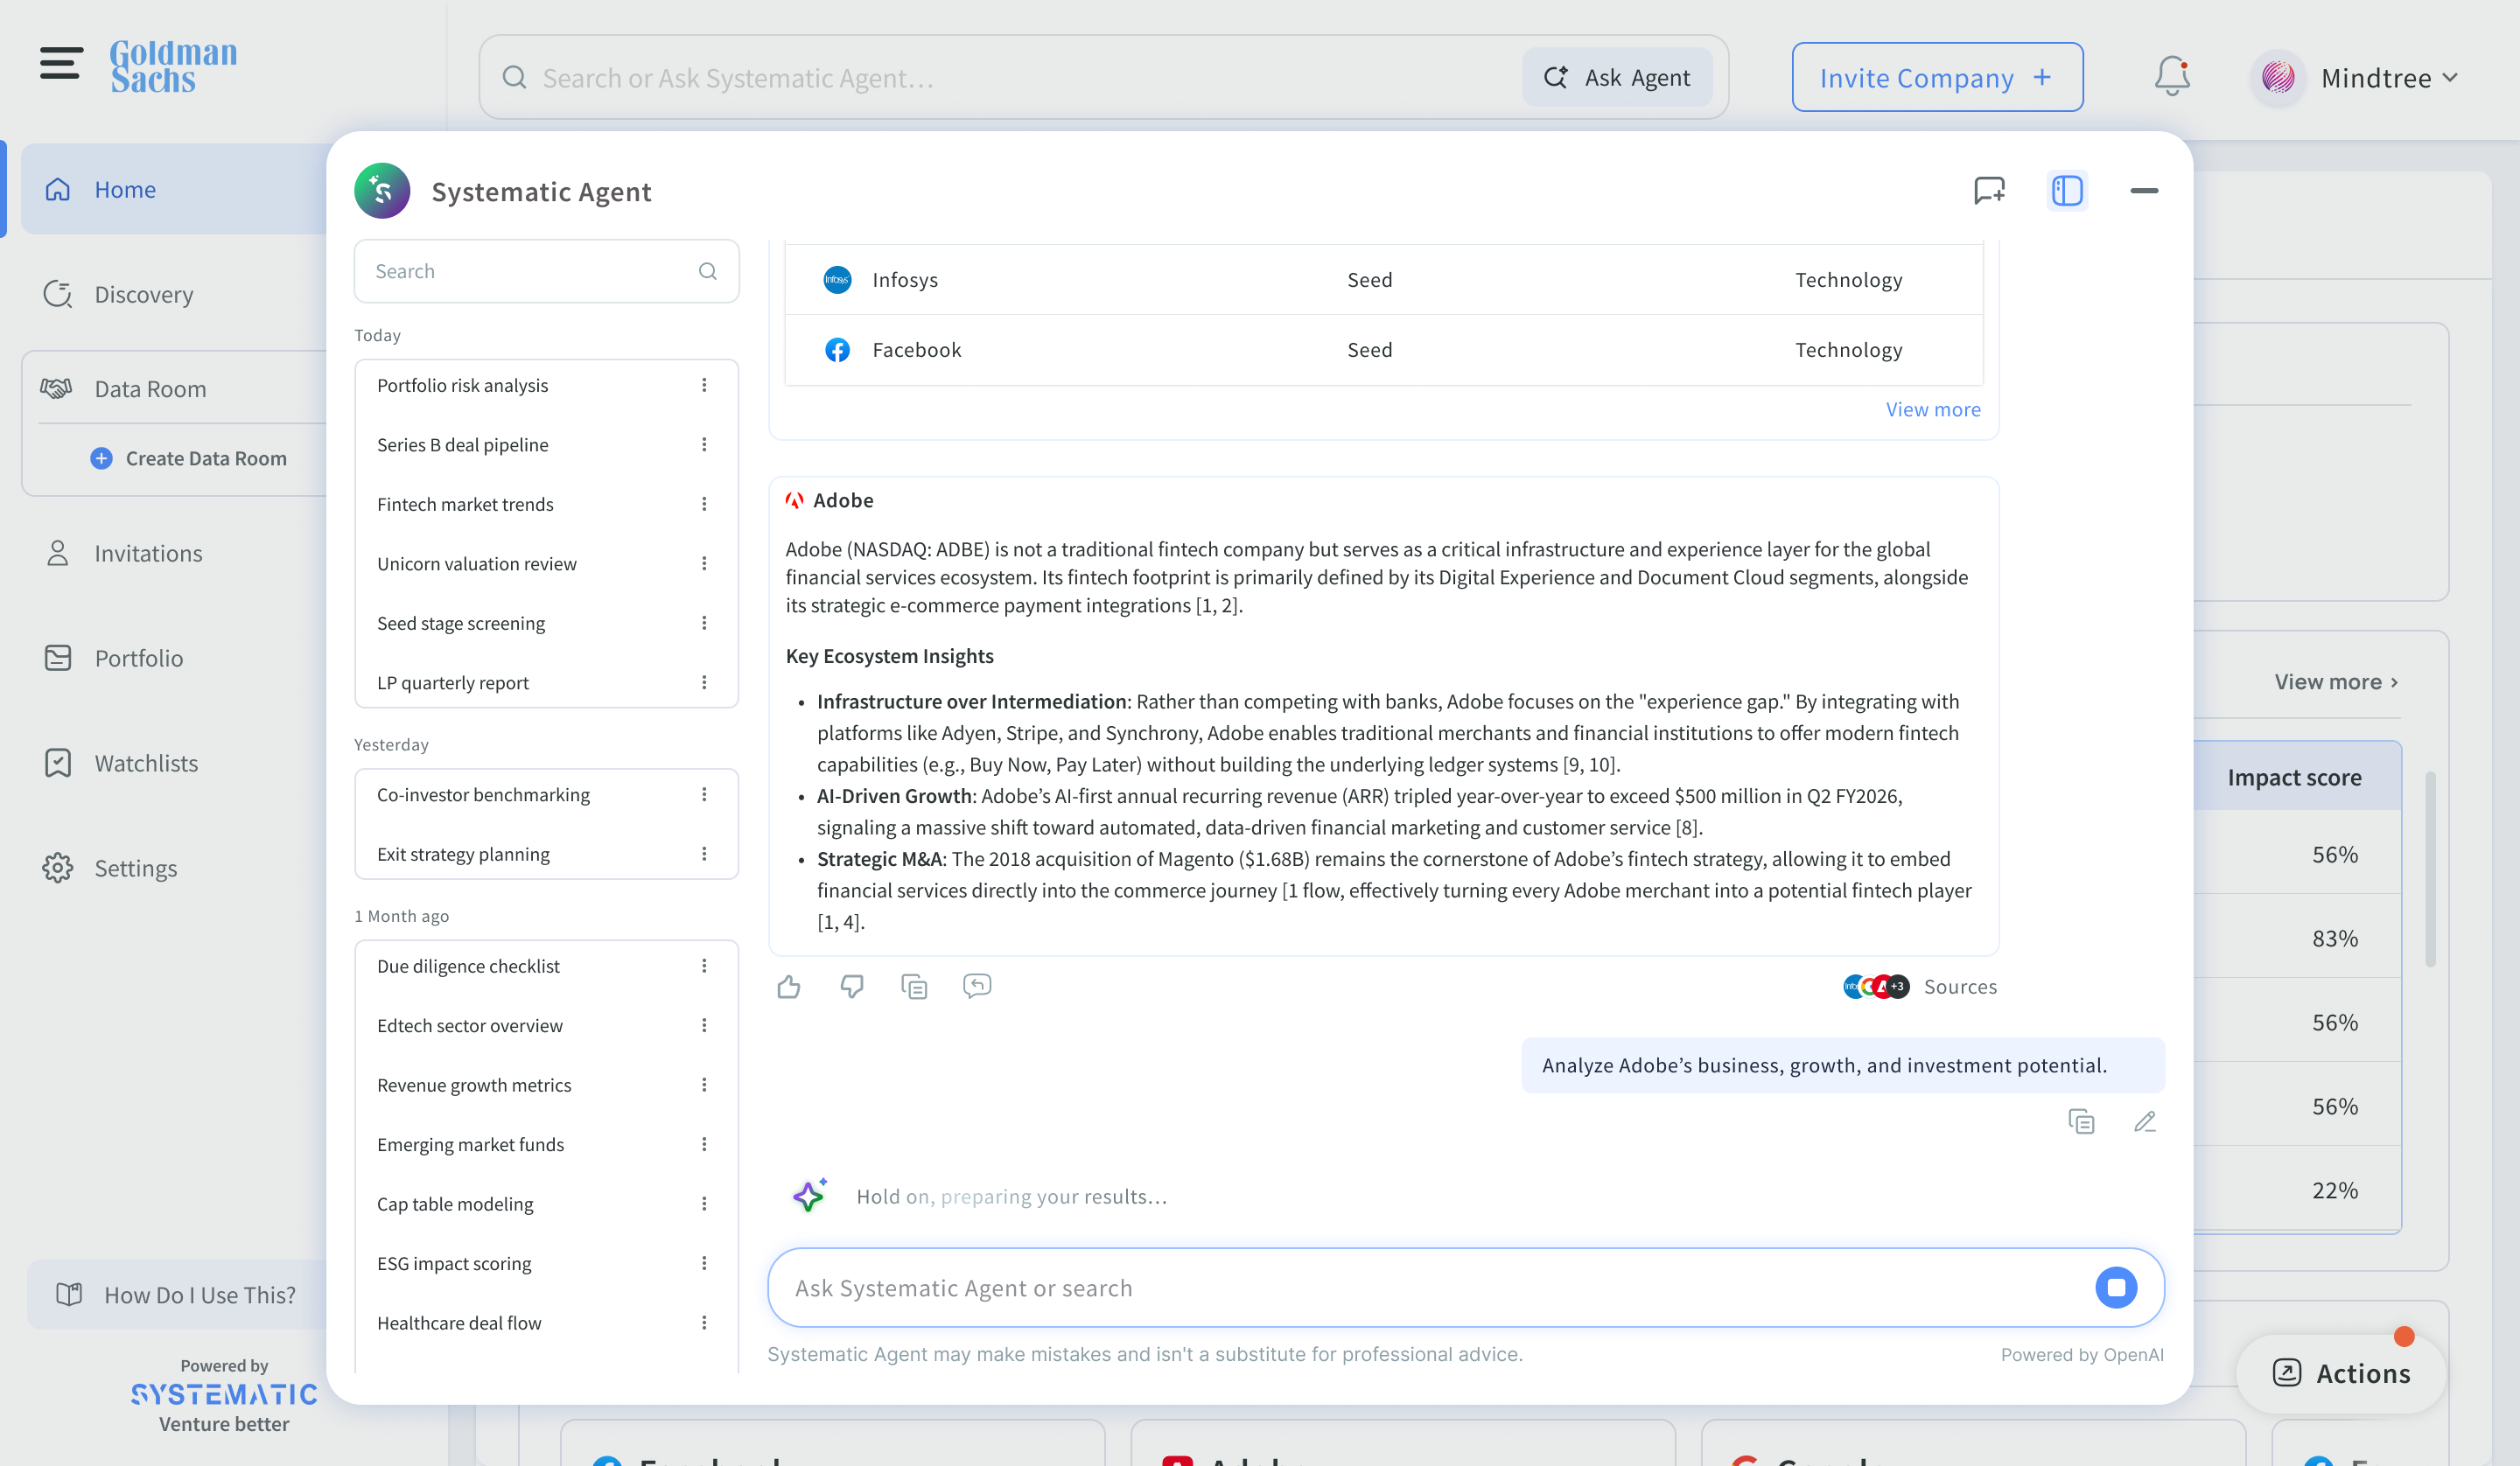2520x1466 pixels.
Task: Expand the Mindtree account dropdown
Action: (x=2449, y=78)
